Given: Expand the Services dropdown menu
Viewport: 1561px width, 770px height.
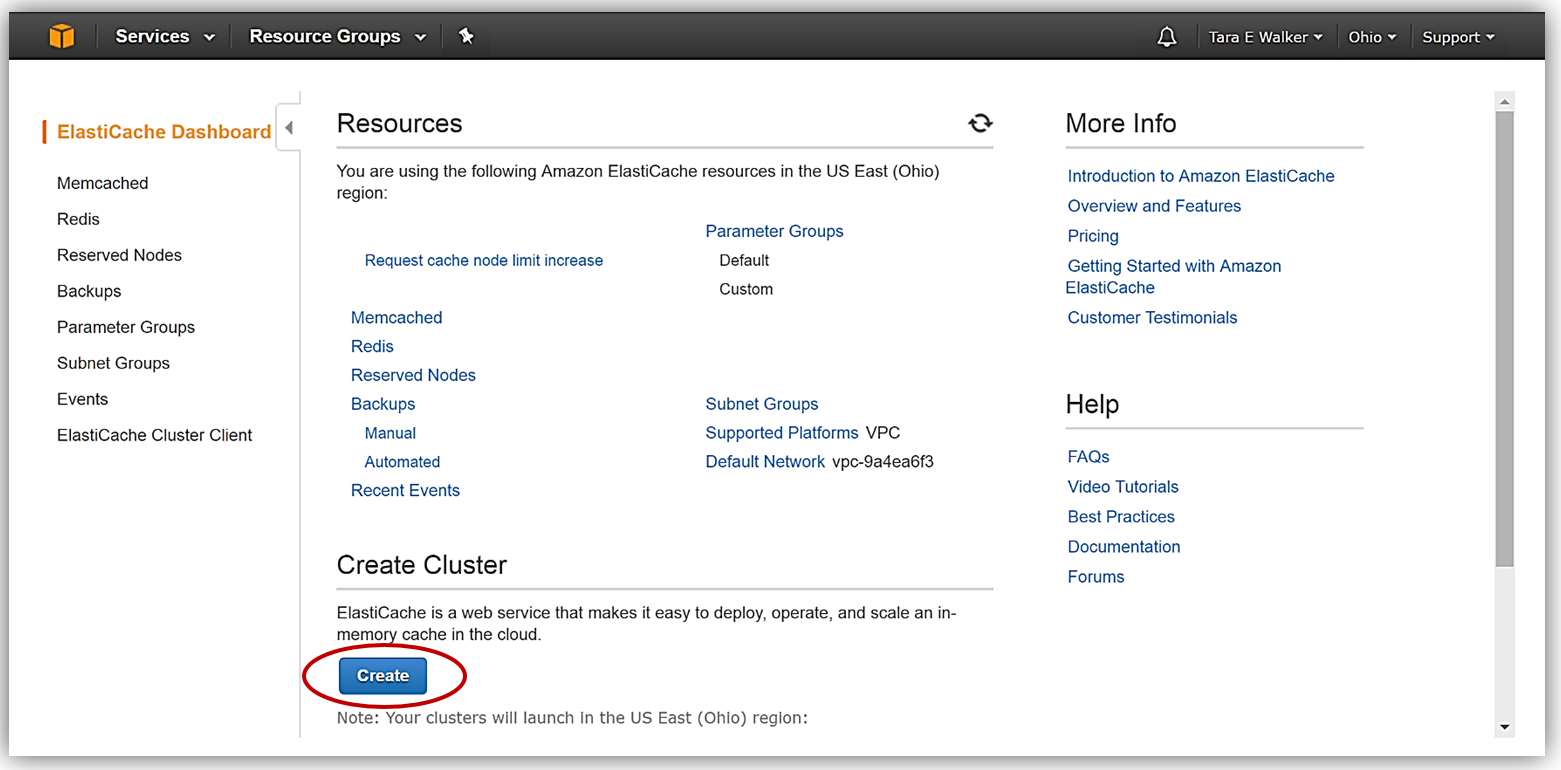Looking at the screenshot, I should coord(165,37).
